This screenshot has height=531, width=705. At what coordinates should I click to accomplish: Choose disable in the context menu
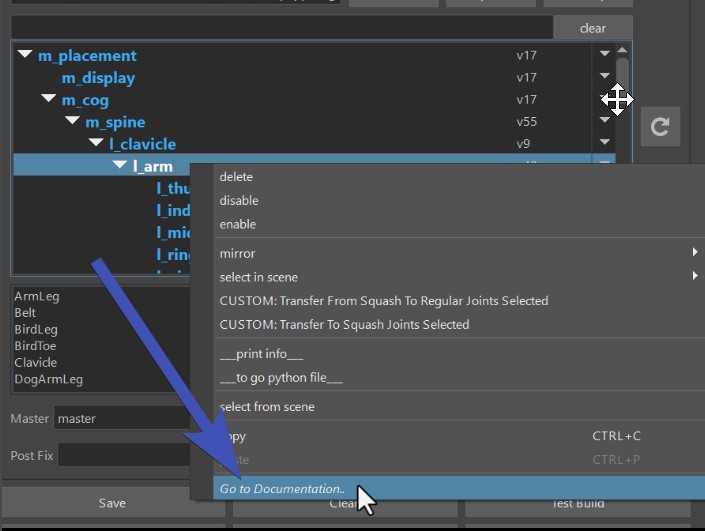coord(239,200)
